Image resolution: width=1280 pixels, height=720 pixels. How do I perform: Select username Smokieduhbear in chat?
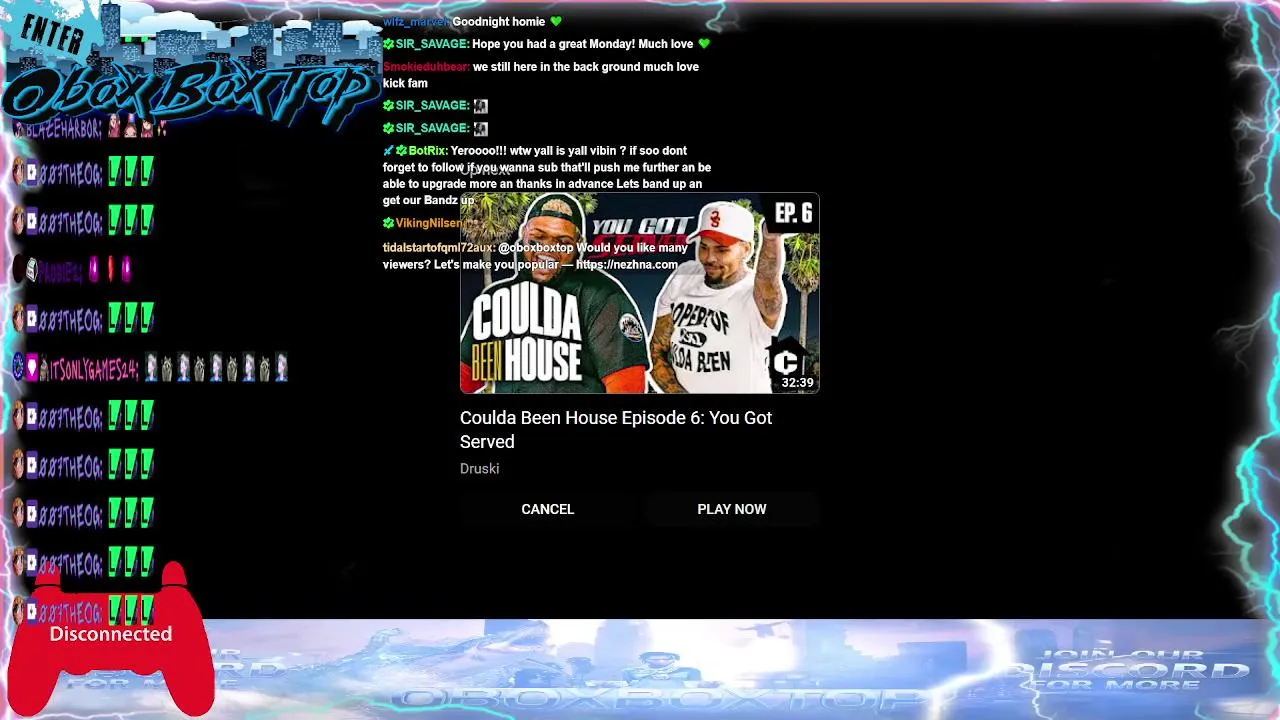426,67
